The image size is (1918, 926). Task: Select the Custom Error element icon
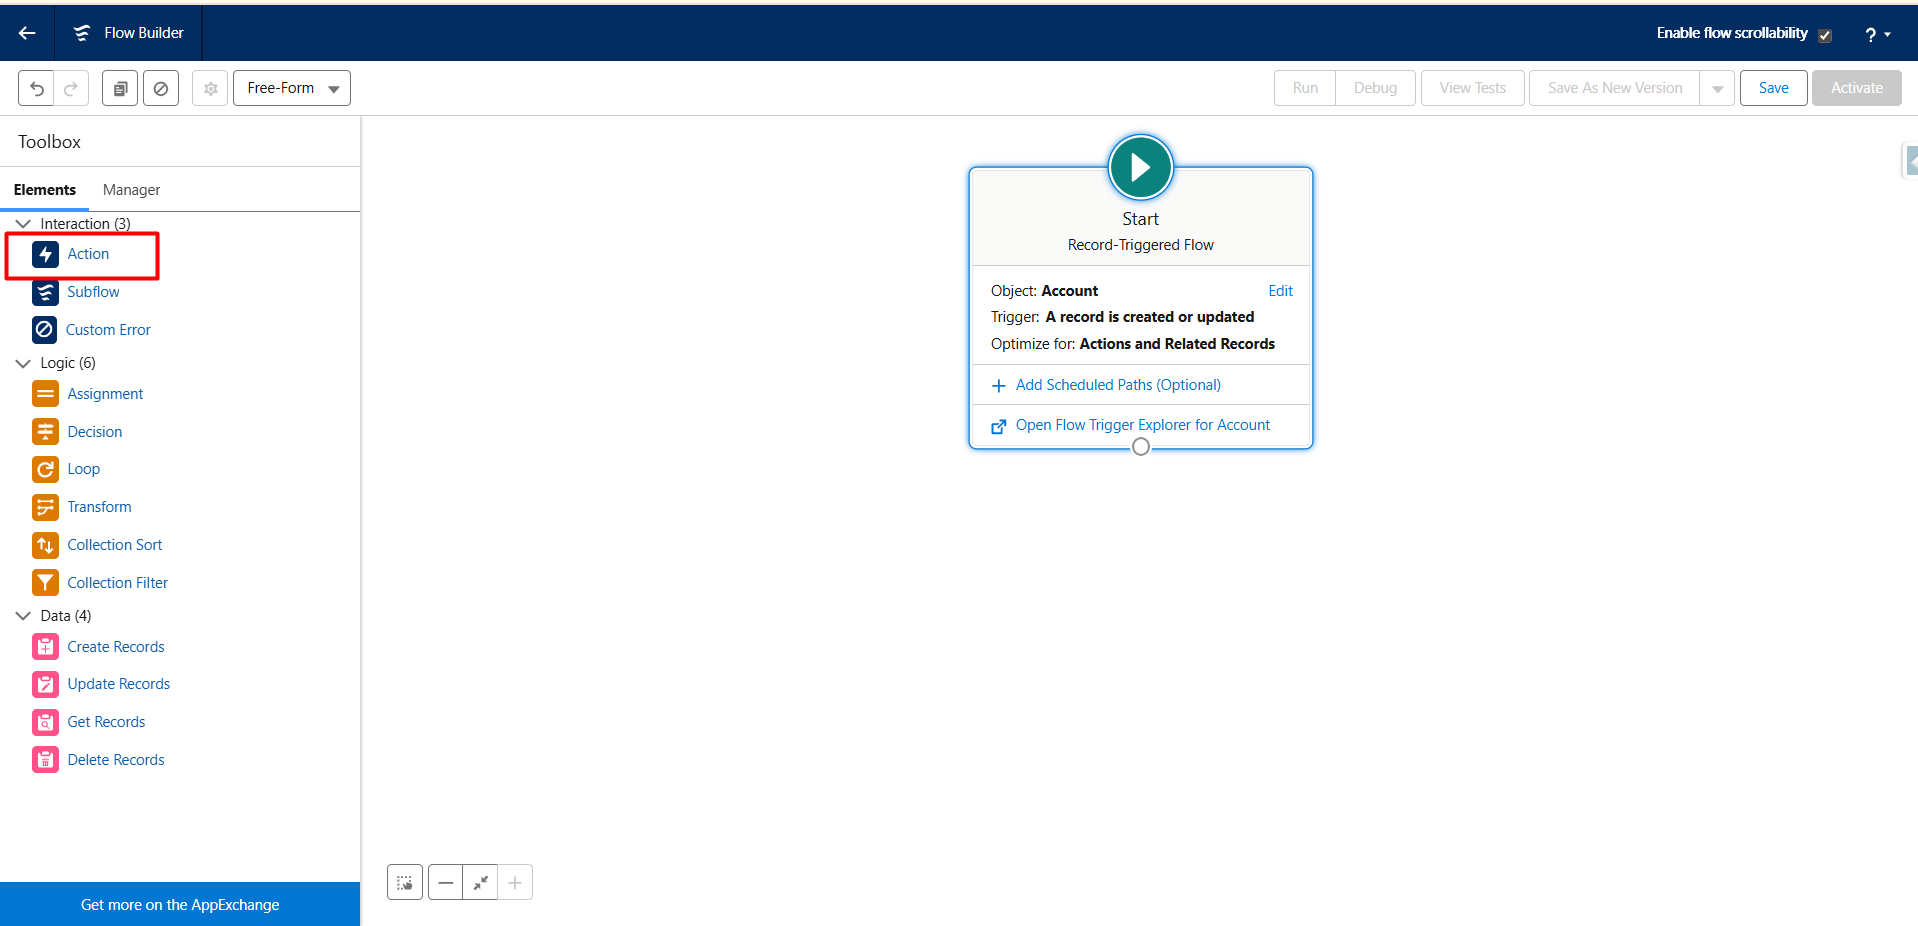click(45, 330)
